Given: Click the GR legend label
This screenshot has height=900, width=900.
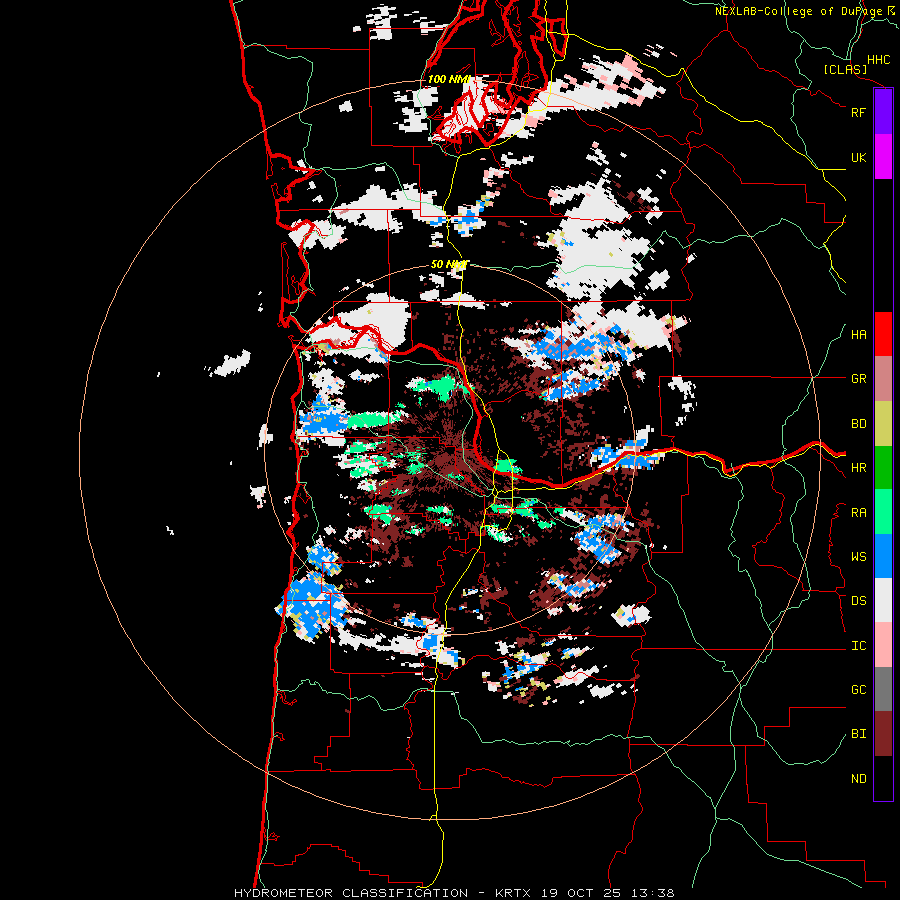Looking at the screenshot, I should [858, 379].
